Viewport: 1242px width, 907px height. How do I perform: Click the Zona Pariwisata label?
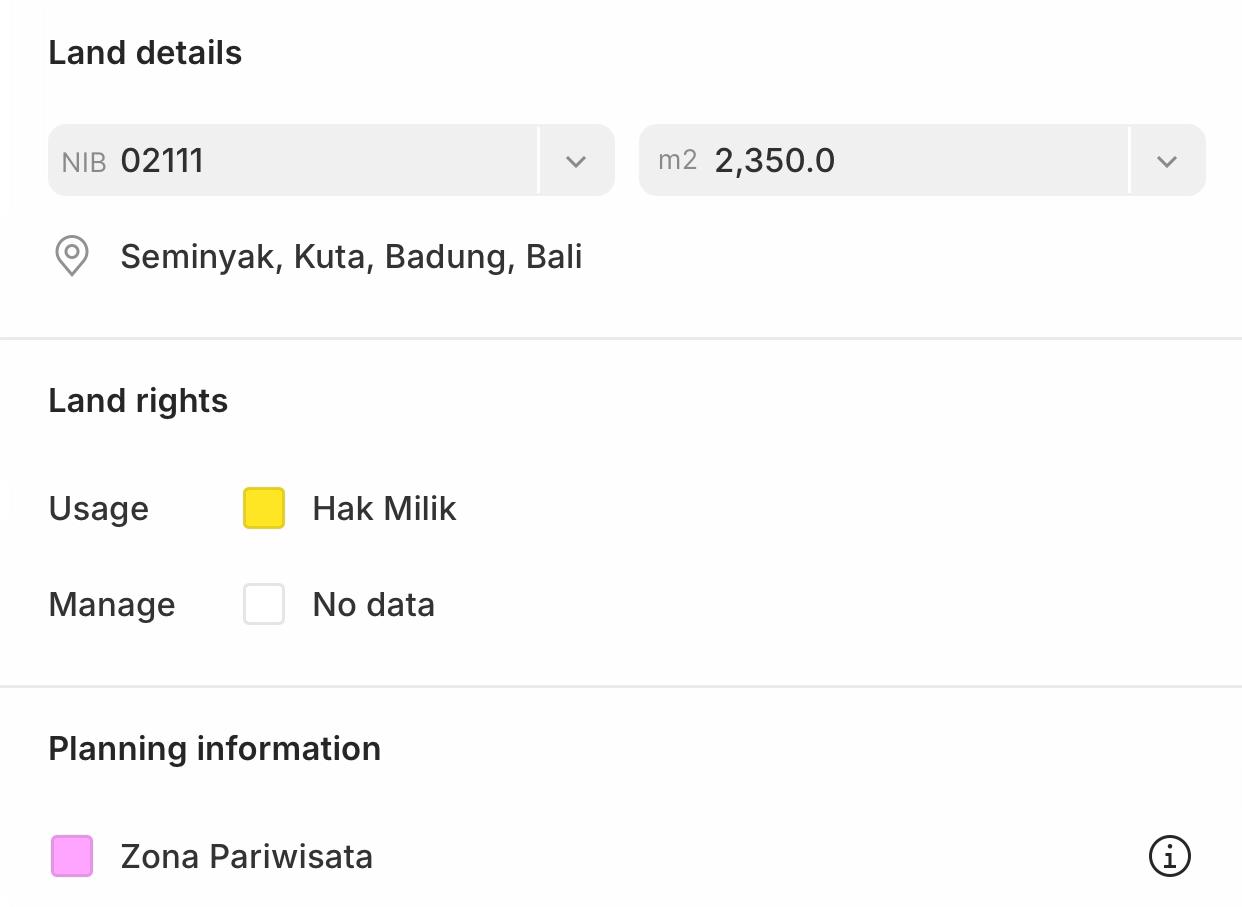tap(246, 857)
